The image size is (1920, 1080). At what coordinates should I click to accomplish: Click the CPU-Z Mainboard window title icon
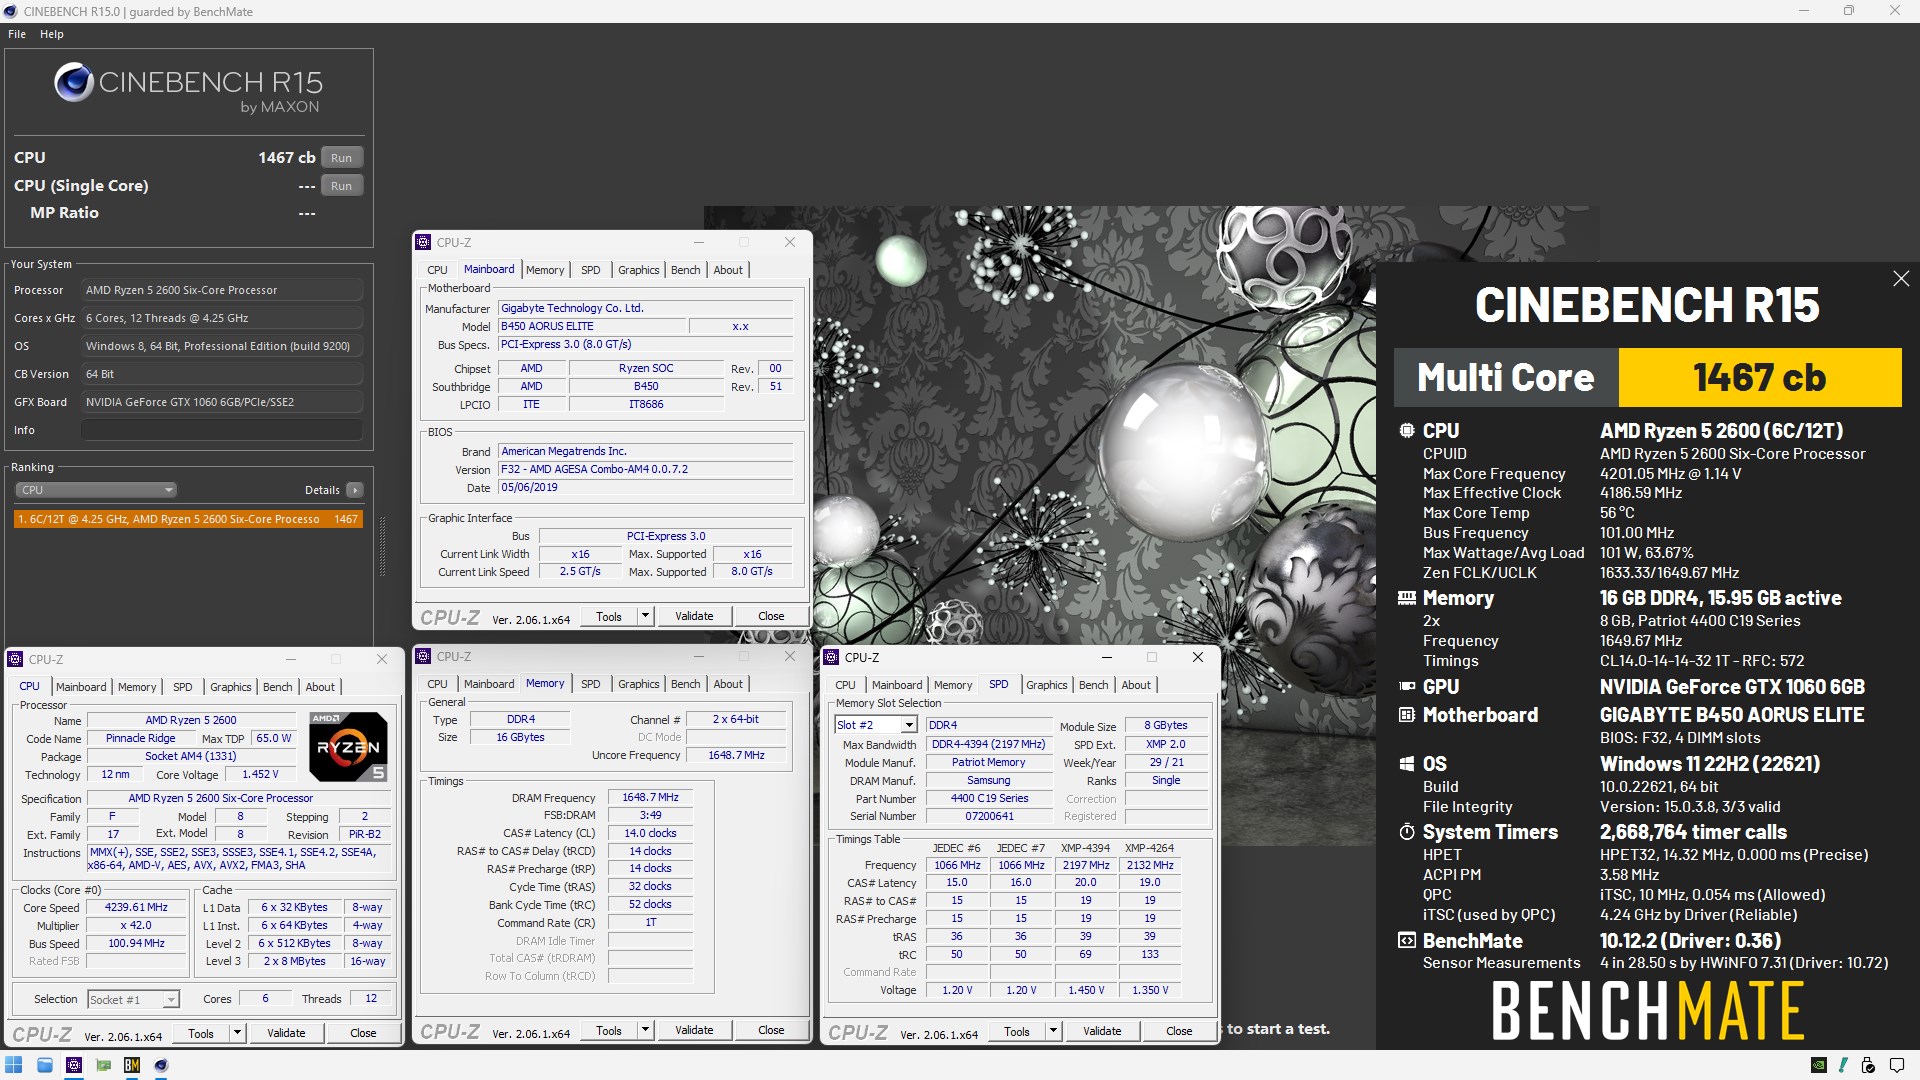click(424, 243)
